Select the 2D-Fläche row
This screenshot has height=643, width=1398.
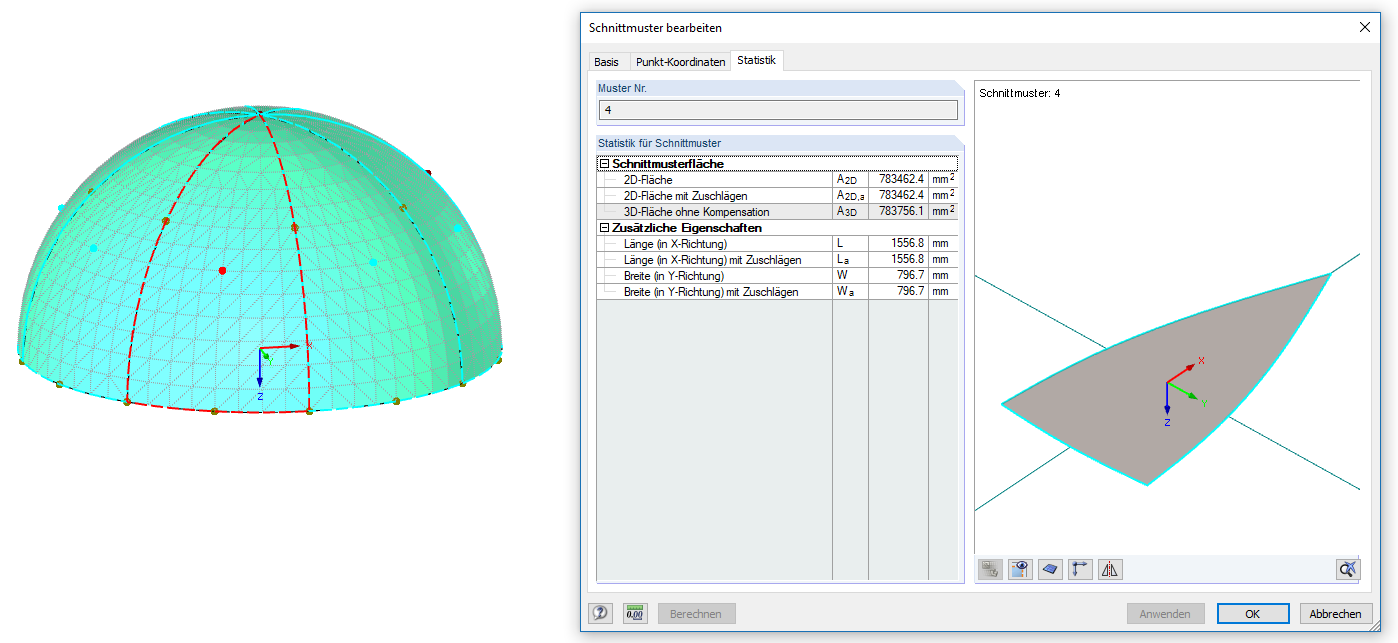777,179
